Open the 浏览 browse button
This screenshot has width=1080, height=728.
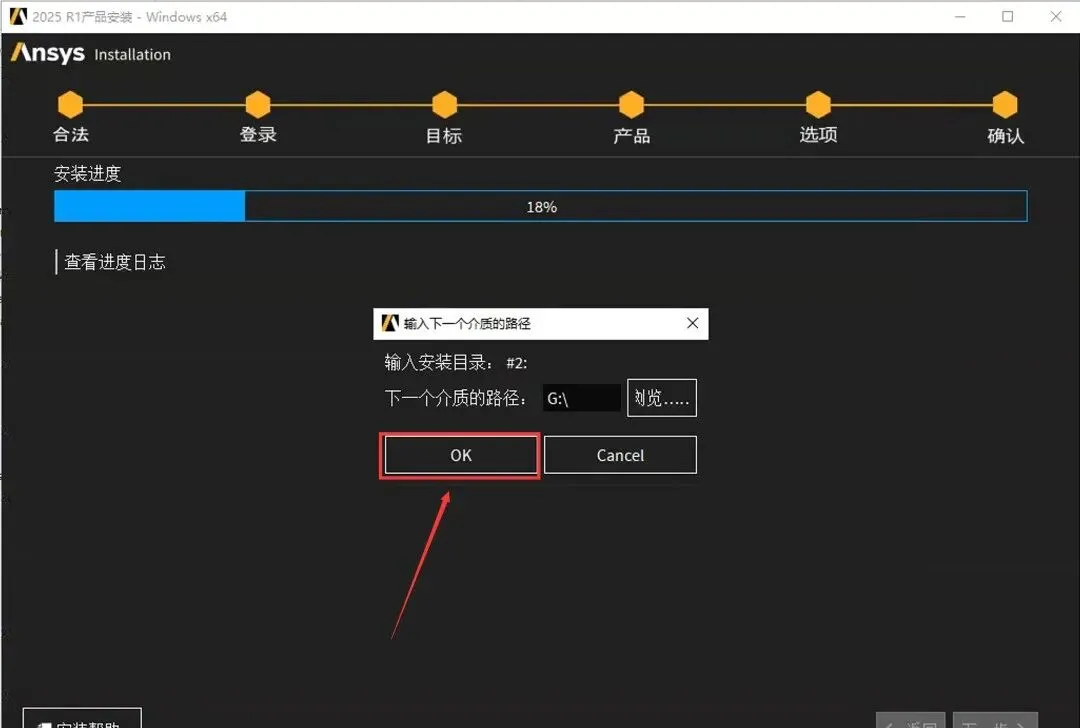tap(661, 397)
